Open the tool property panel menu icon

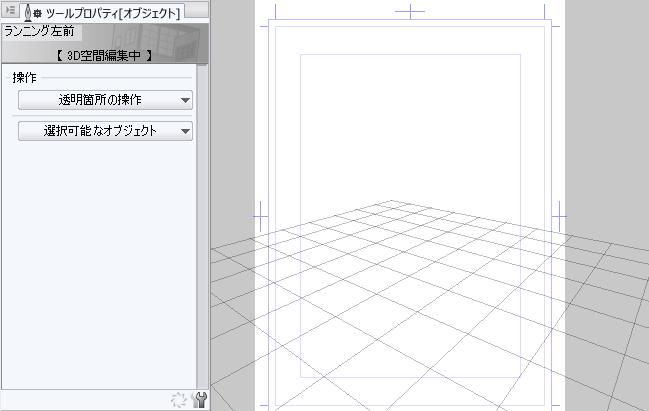point(10,9)
